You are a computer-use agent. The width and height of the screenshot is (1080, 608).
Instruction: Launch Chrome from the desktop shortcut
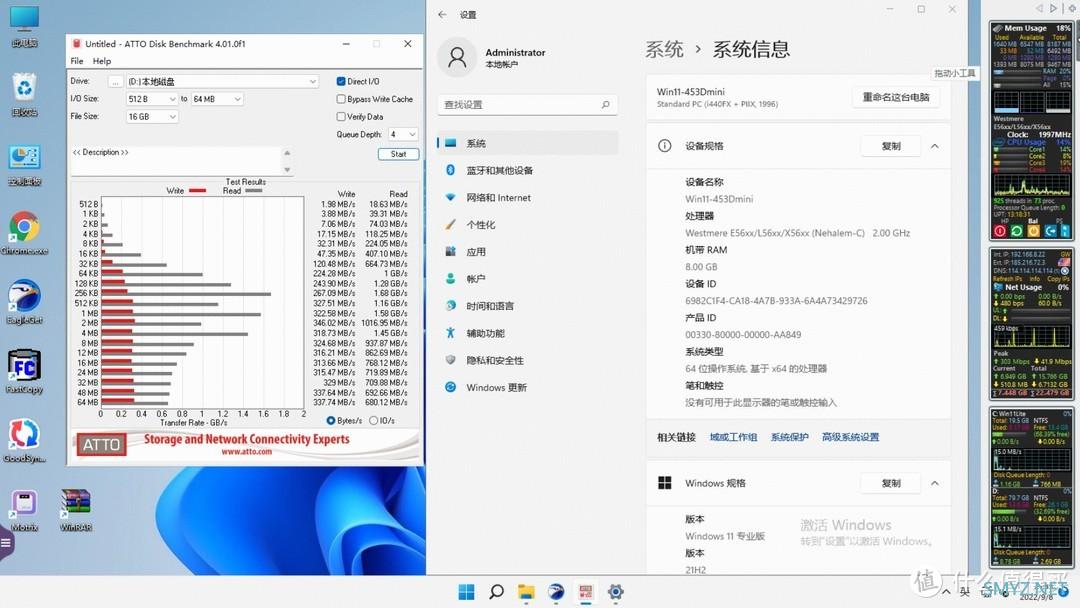pyautogui.click(x=25, y=233)
